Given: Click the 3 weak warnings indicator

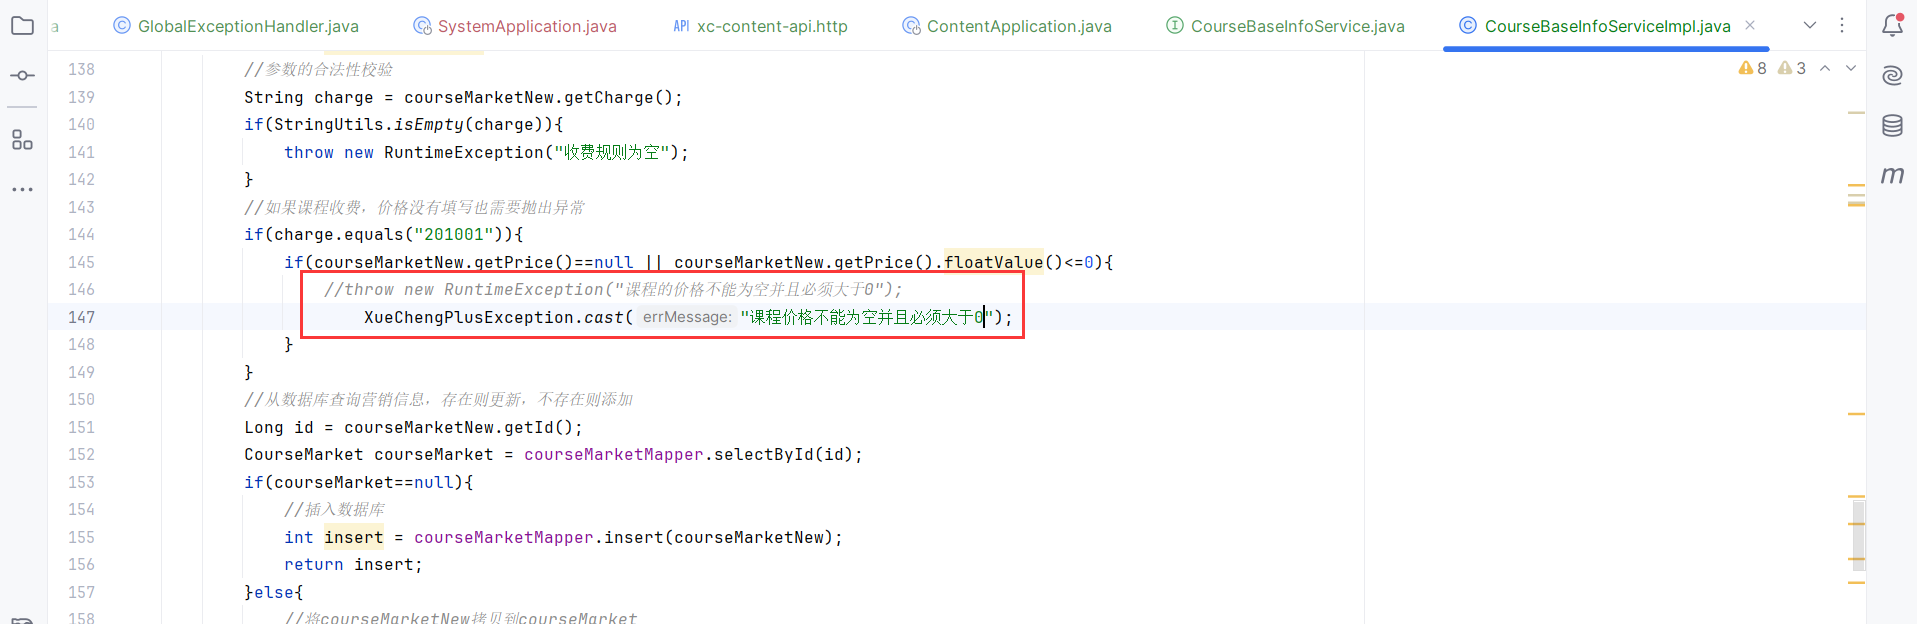Looking at the screenshot, I should (1792, 68).
